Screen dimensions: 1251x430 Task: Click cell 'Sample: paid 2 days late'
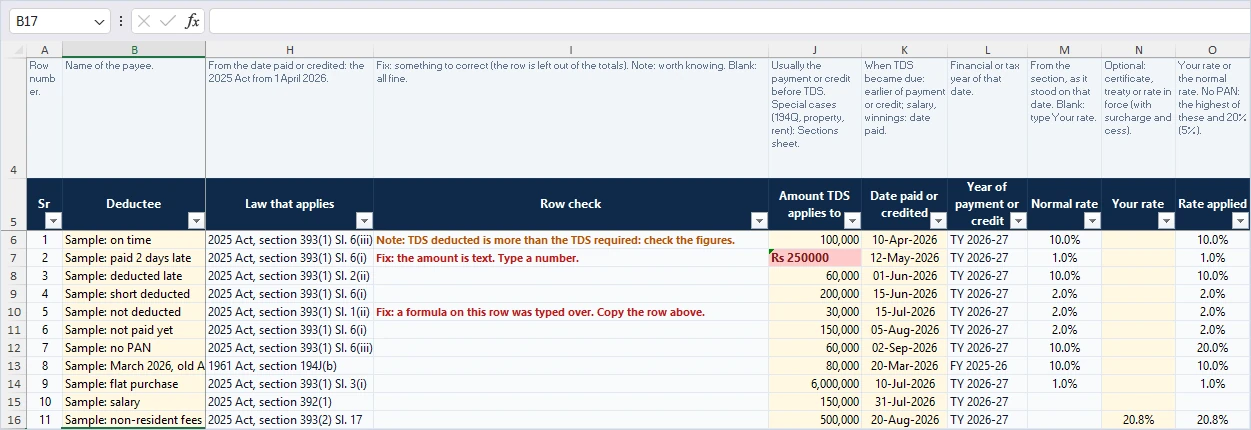(x=134, y=258)
